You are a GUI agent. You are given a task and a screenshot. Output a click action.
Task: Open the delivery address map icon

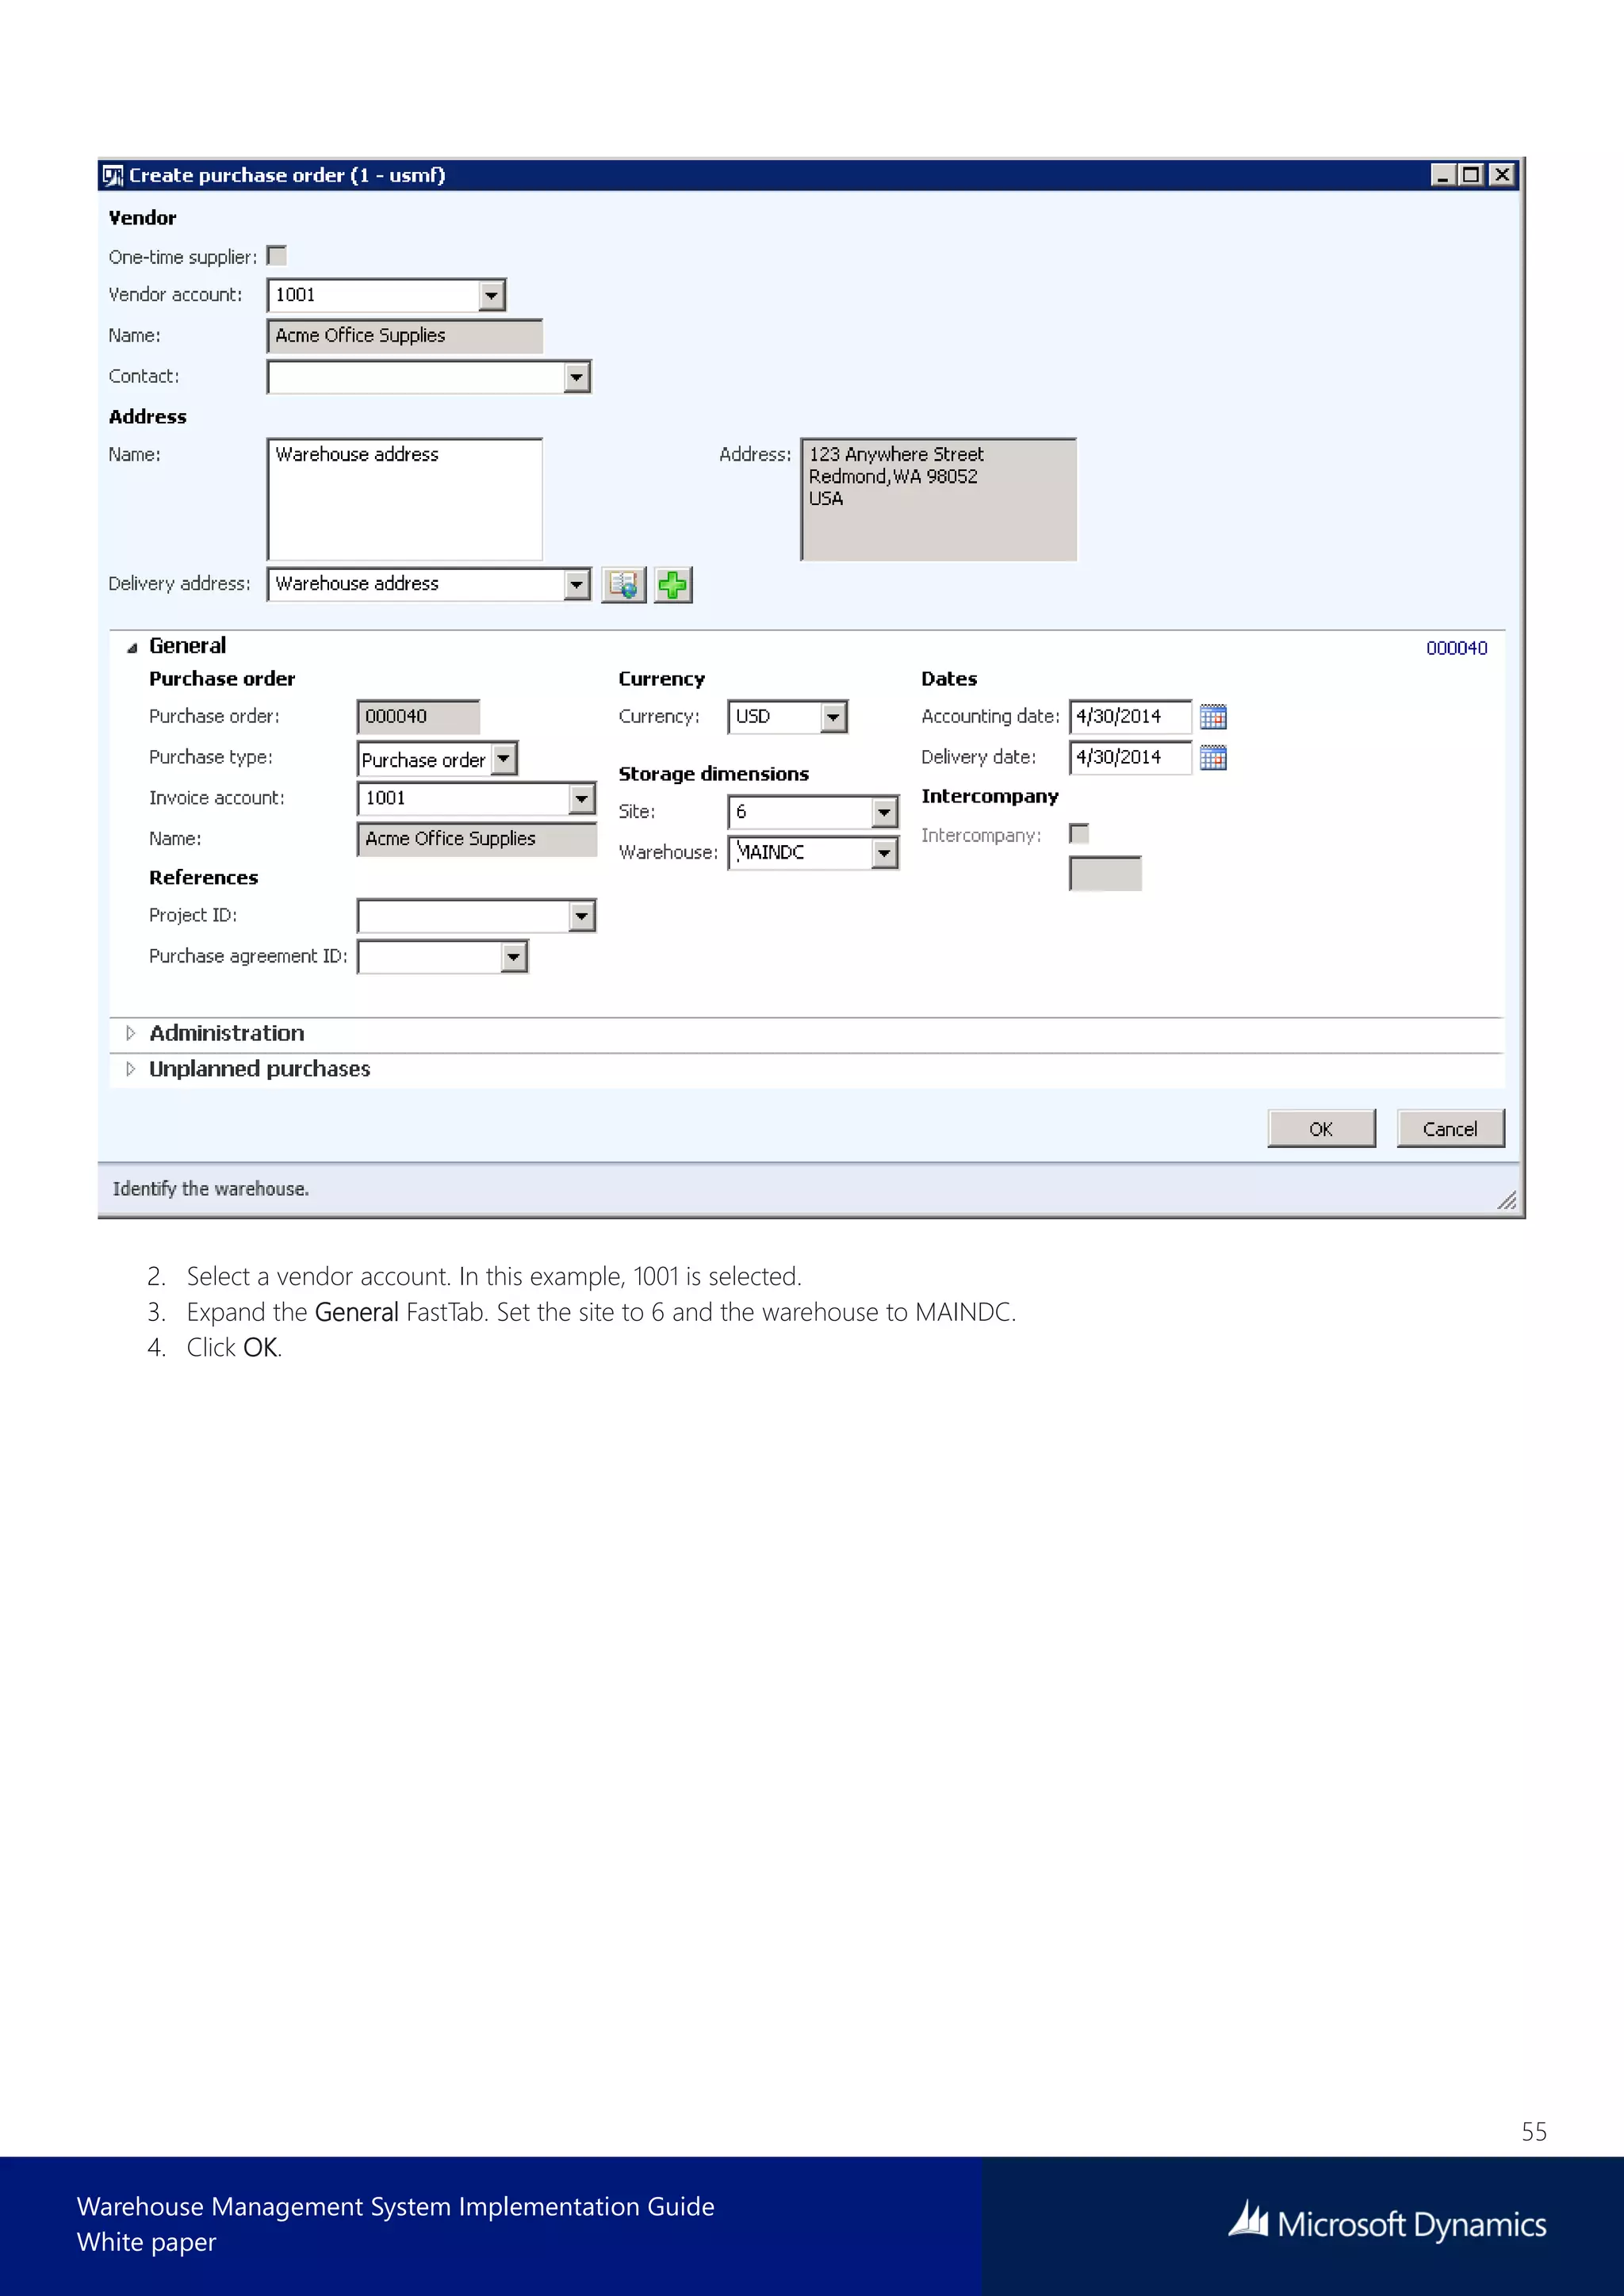[623, 584]
